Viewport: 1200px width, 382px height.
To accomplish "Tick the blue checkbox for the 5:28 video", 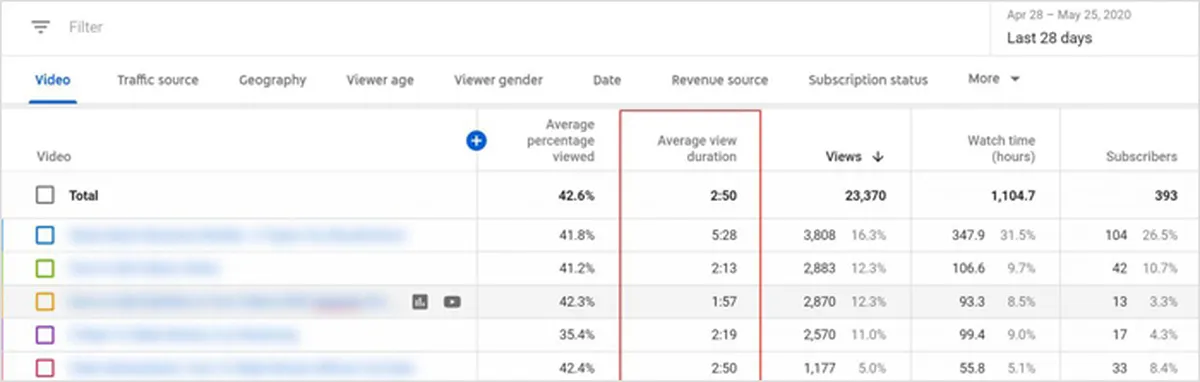I will pos(45,236).
